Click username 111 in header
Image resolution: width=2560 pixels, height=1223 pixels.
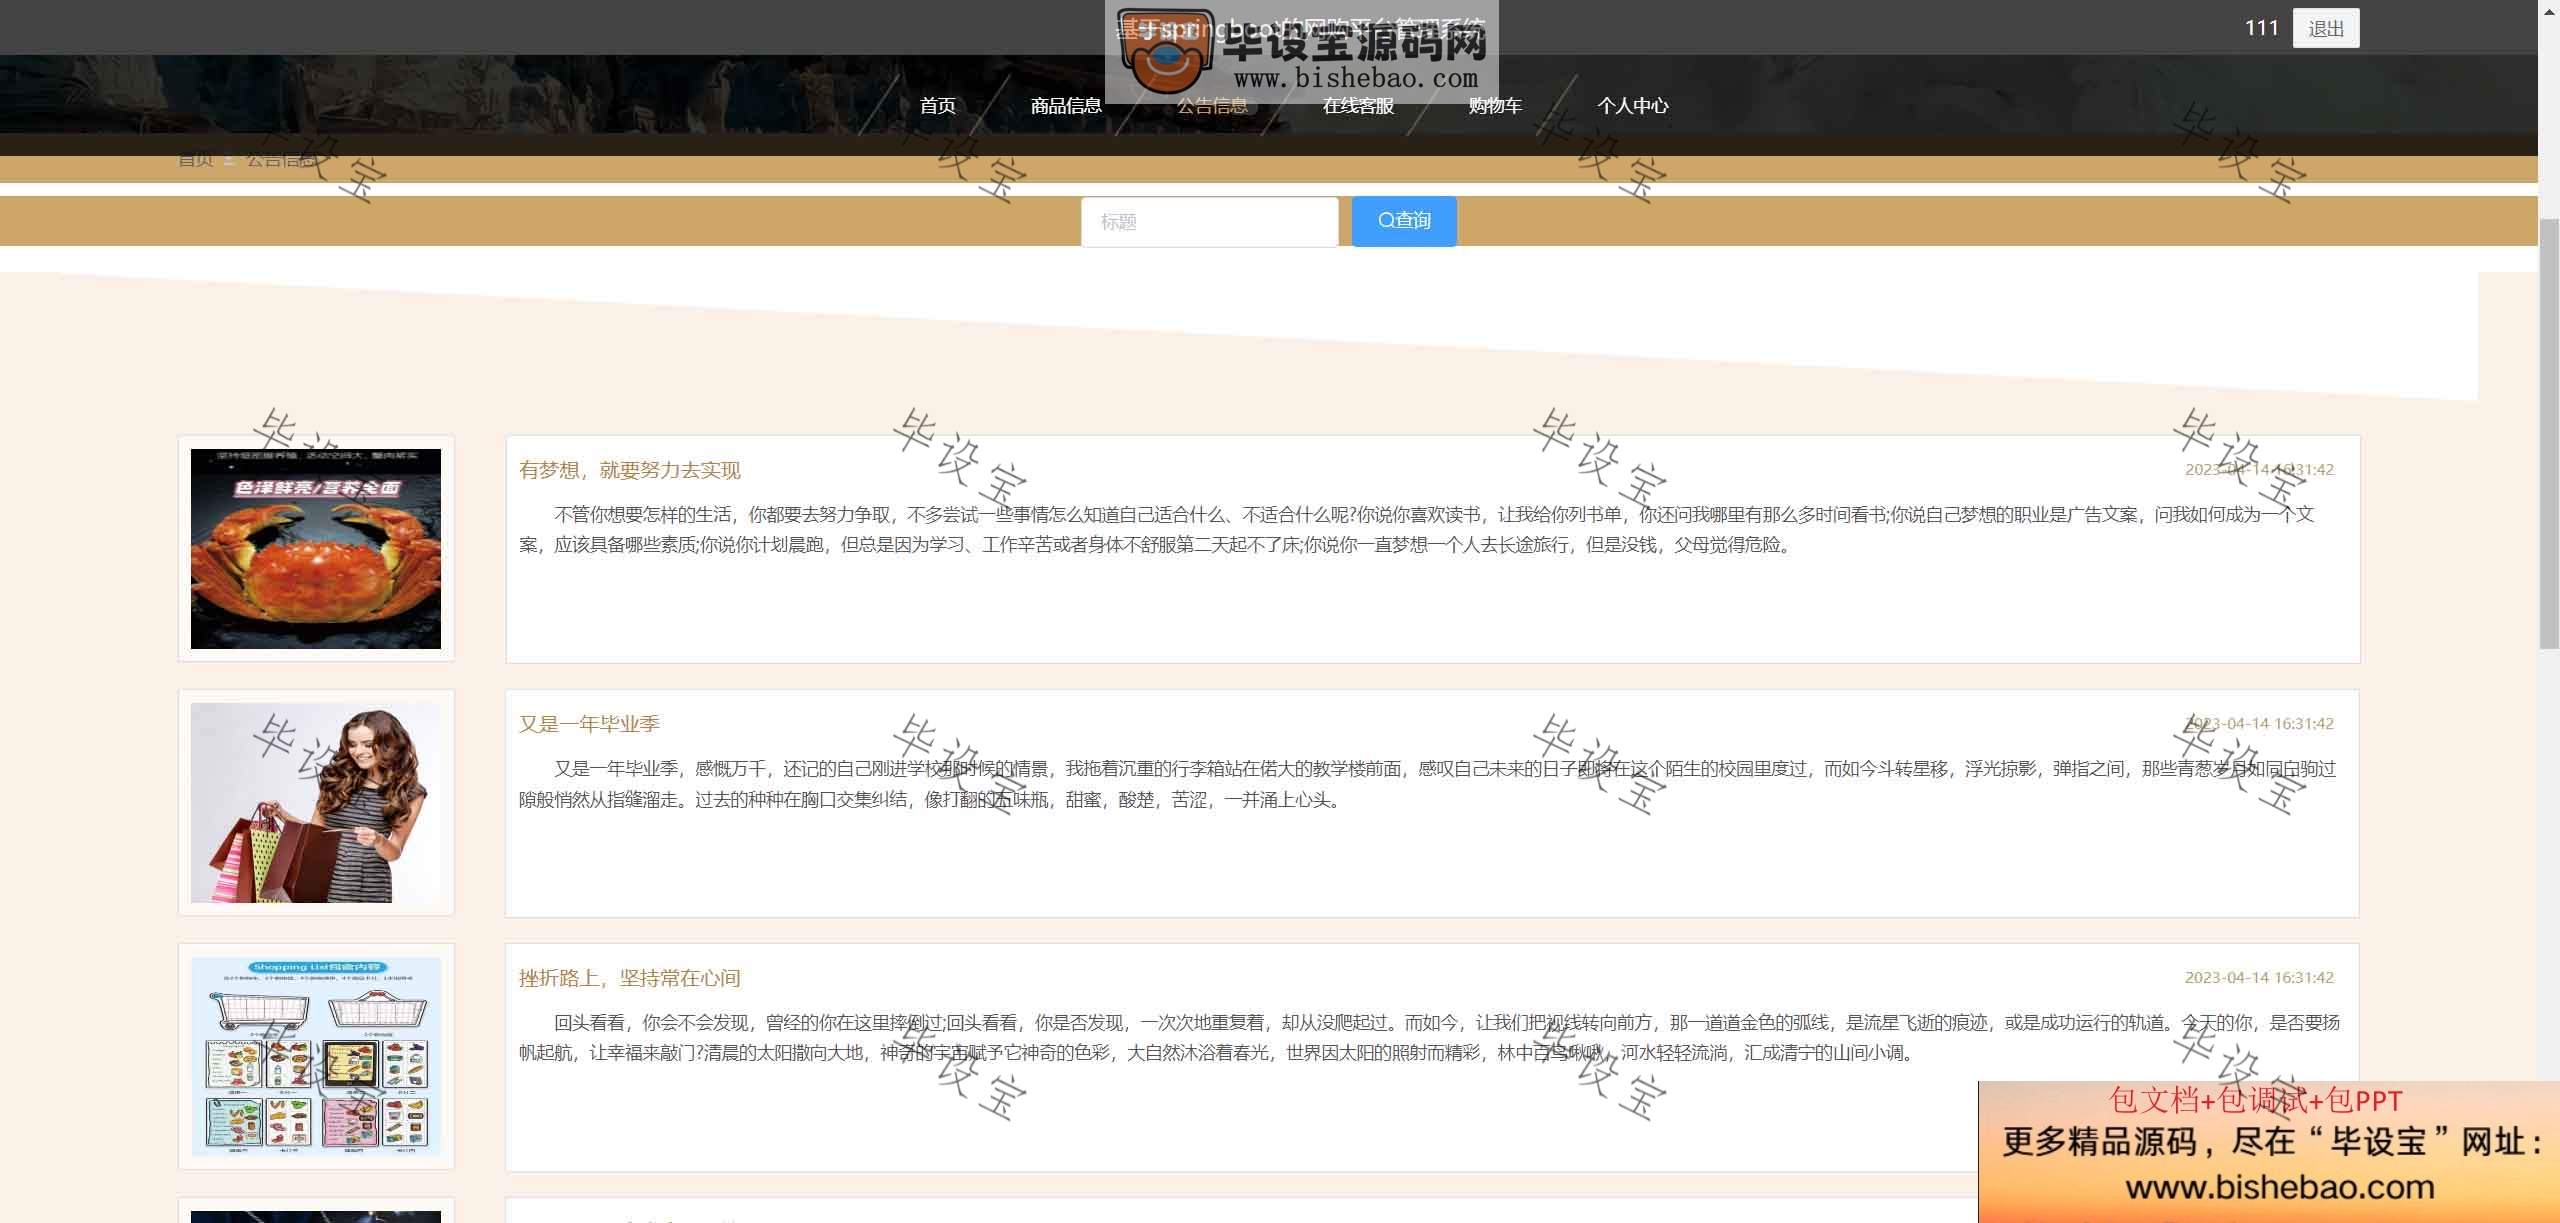coord(2261,28)
